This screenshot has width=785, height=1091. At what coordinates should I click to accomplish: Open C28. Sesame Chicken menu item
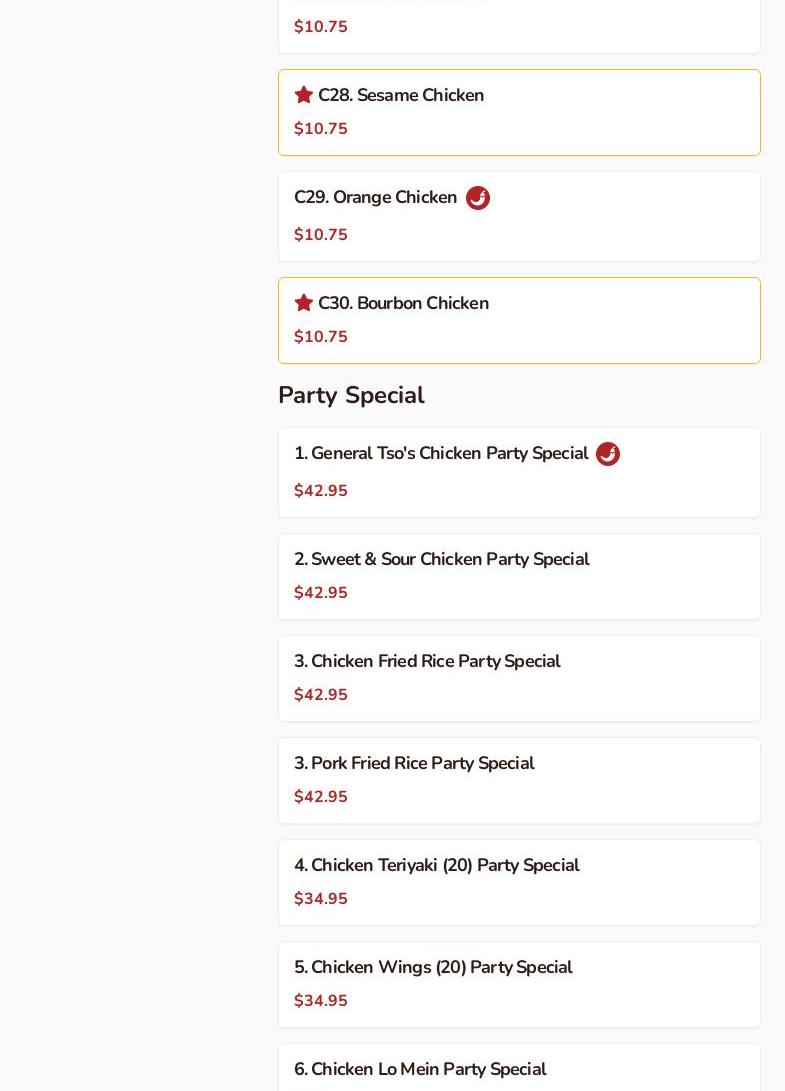coord(401,95)
